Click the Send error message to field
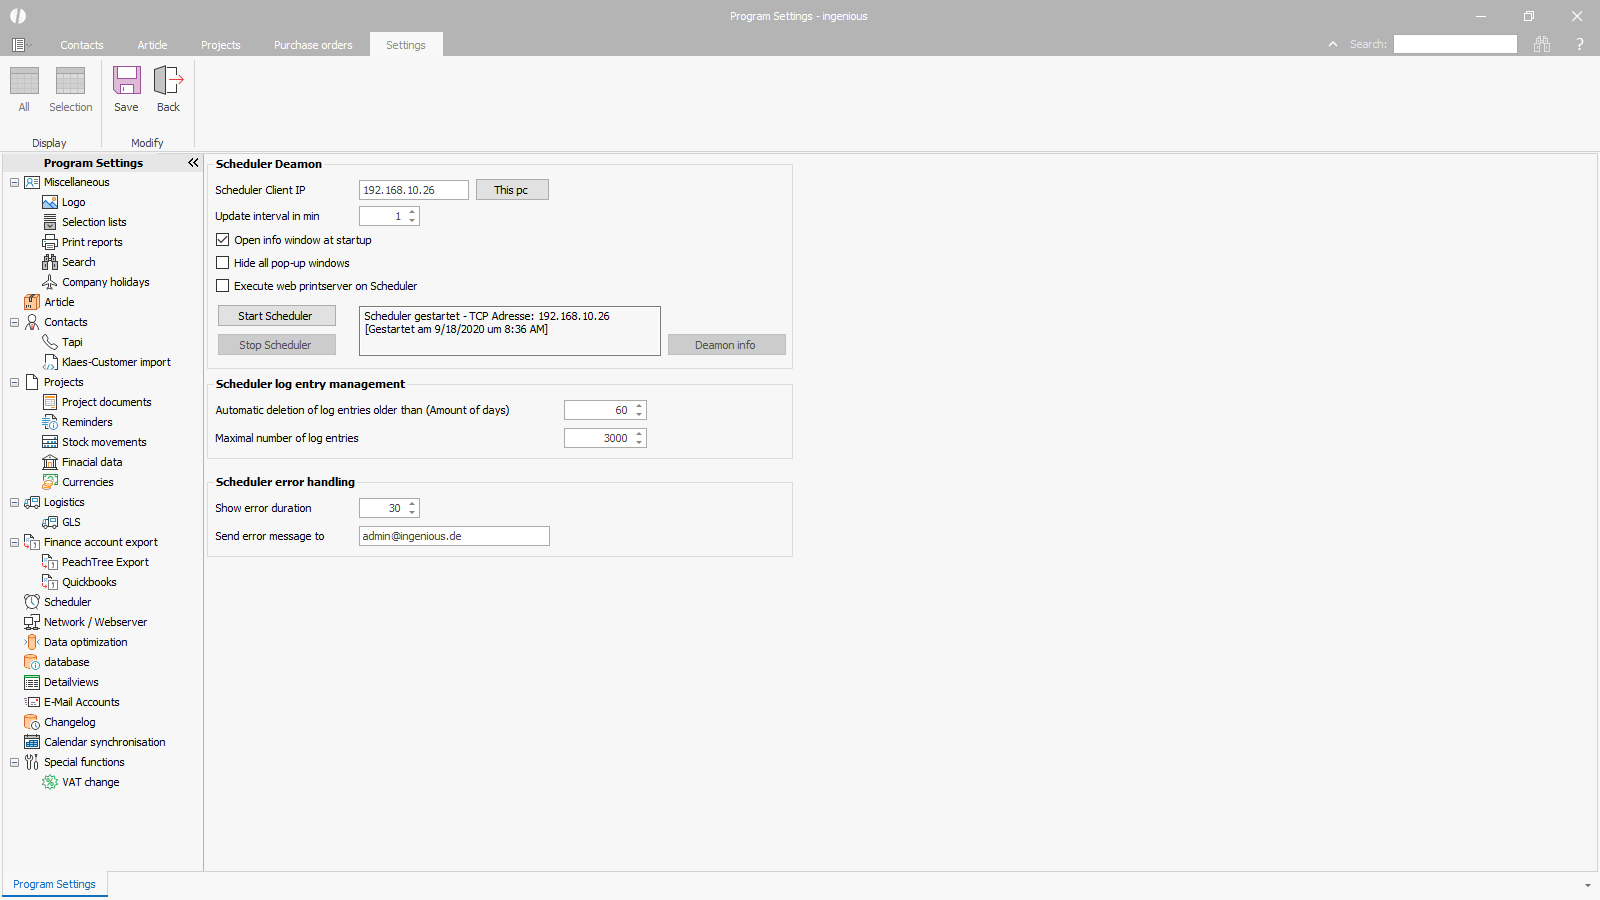This screenshot has width=1600, height=900. pyautogui.click(x=454, y=536)
